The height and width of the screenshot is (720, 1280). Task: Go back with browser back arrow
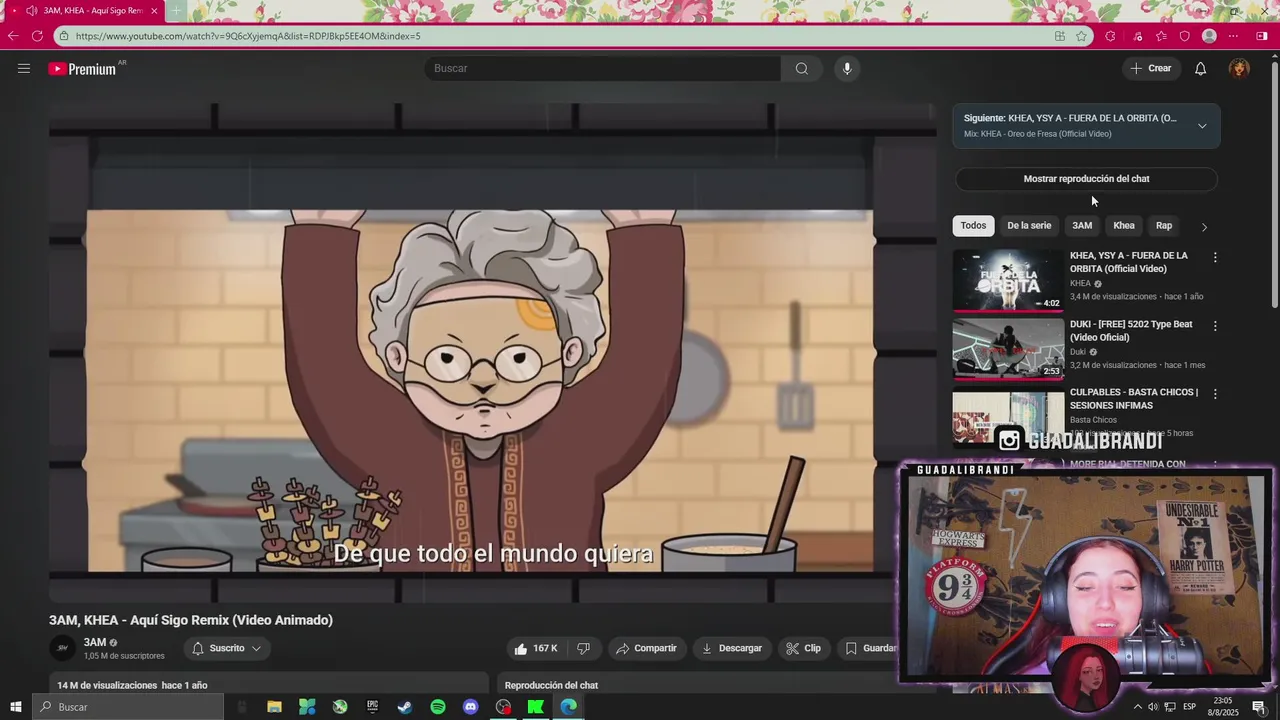(x=13, y=36)
